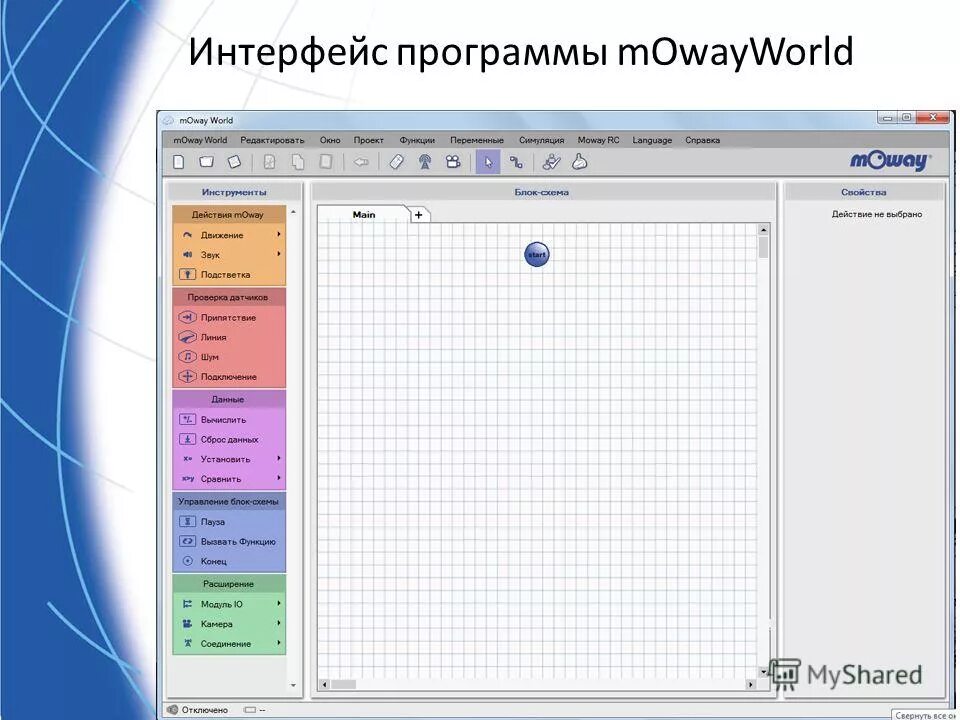The height and width of the screenshot is (720, 960).
Task: Click the Пауза hourglass icon
Action: point(187,522)
